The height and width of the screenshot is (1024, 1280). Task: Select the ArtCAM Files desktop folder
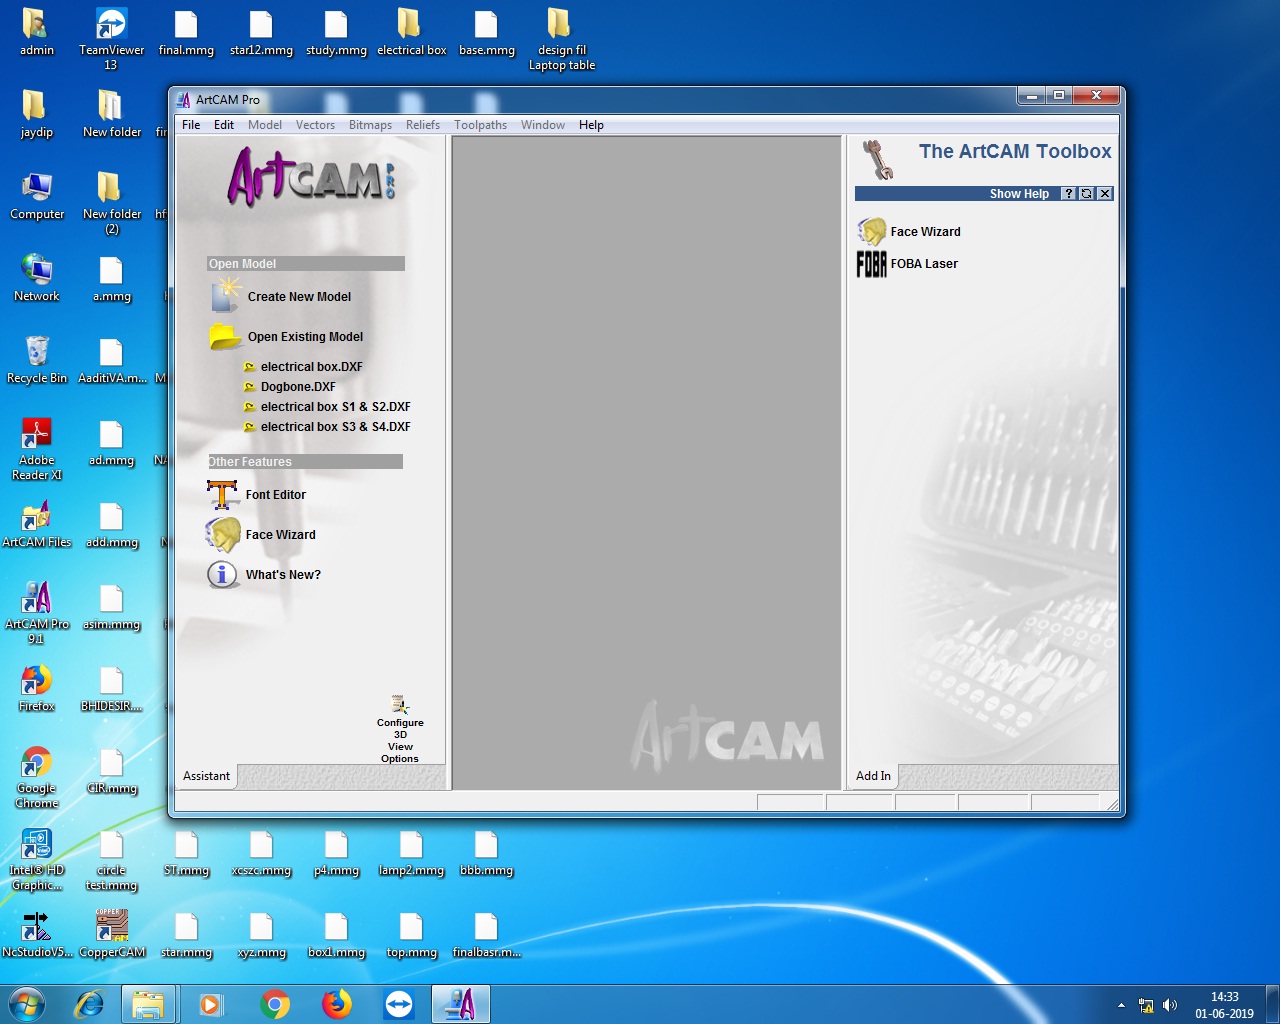(x=37, y=524)
